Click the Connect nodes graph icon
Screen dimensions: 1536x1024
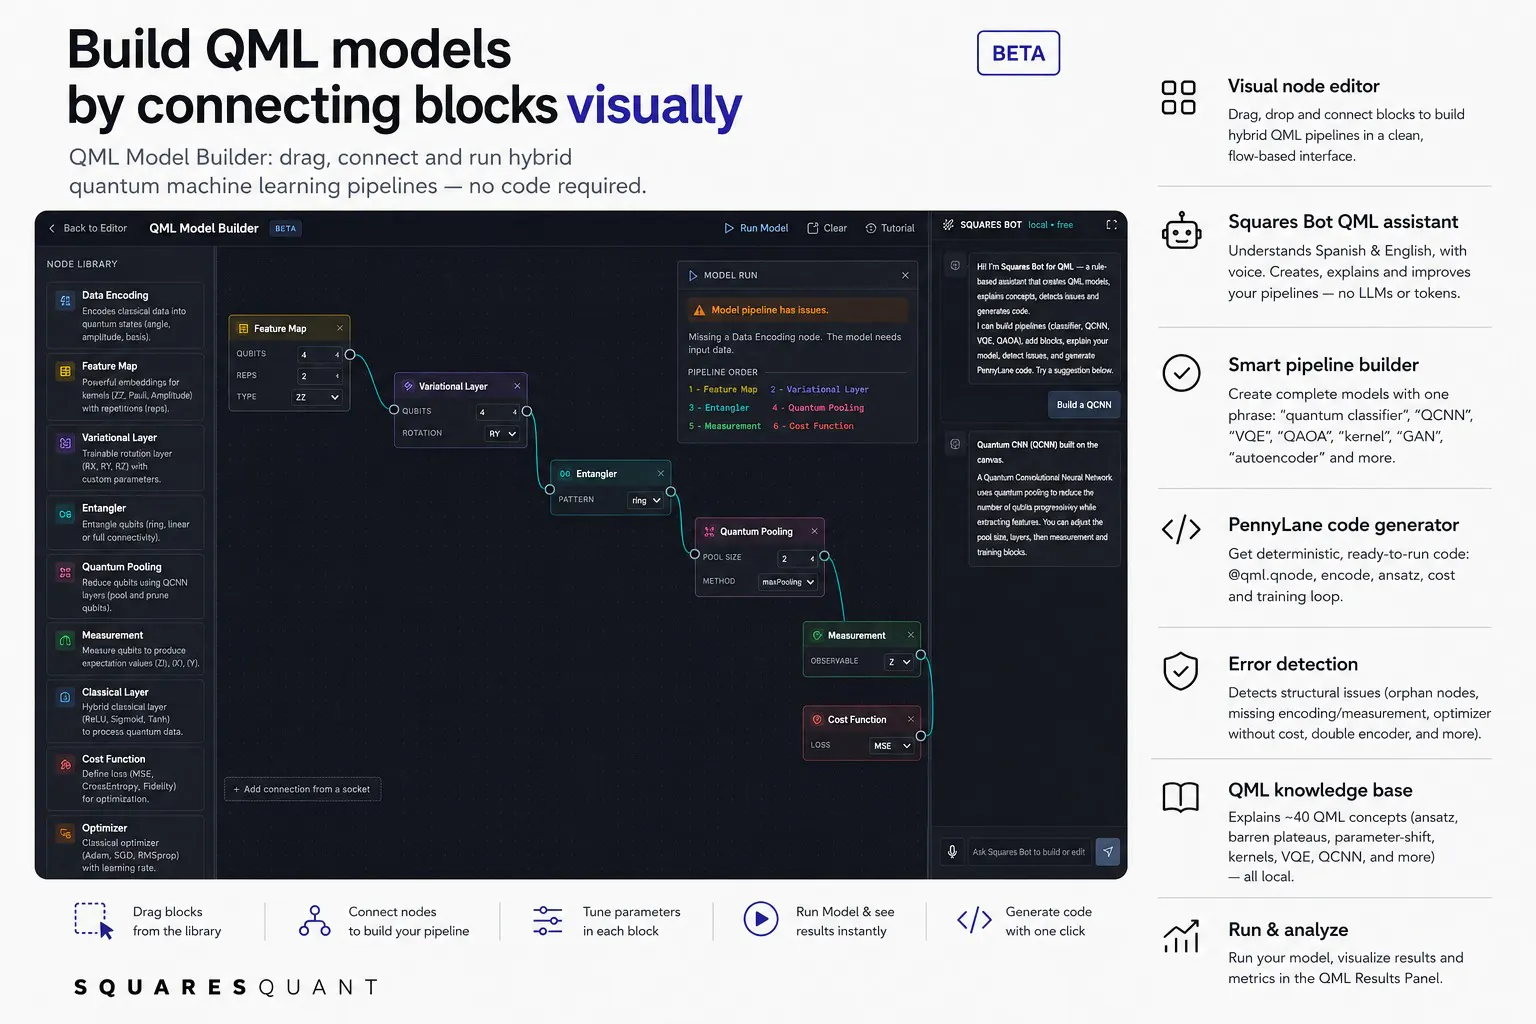[x=315, y=921]
